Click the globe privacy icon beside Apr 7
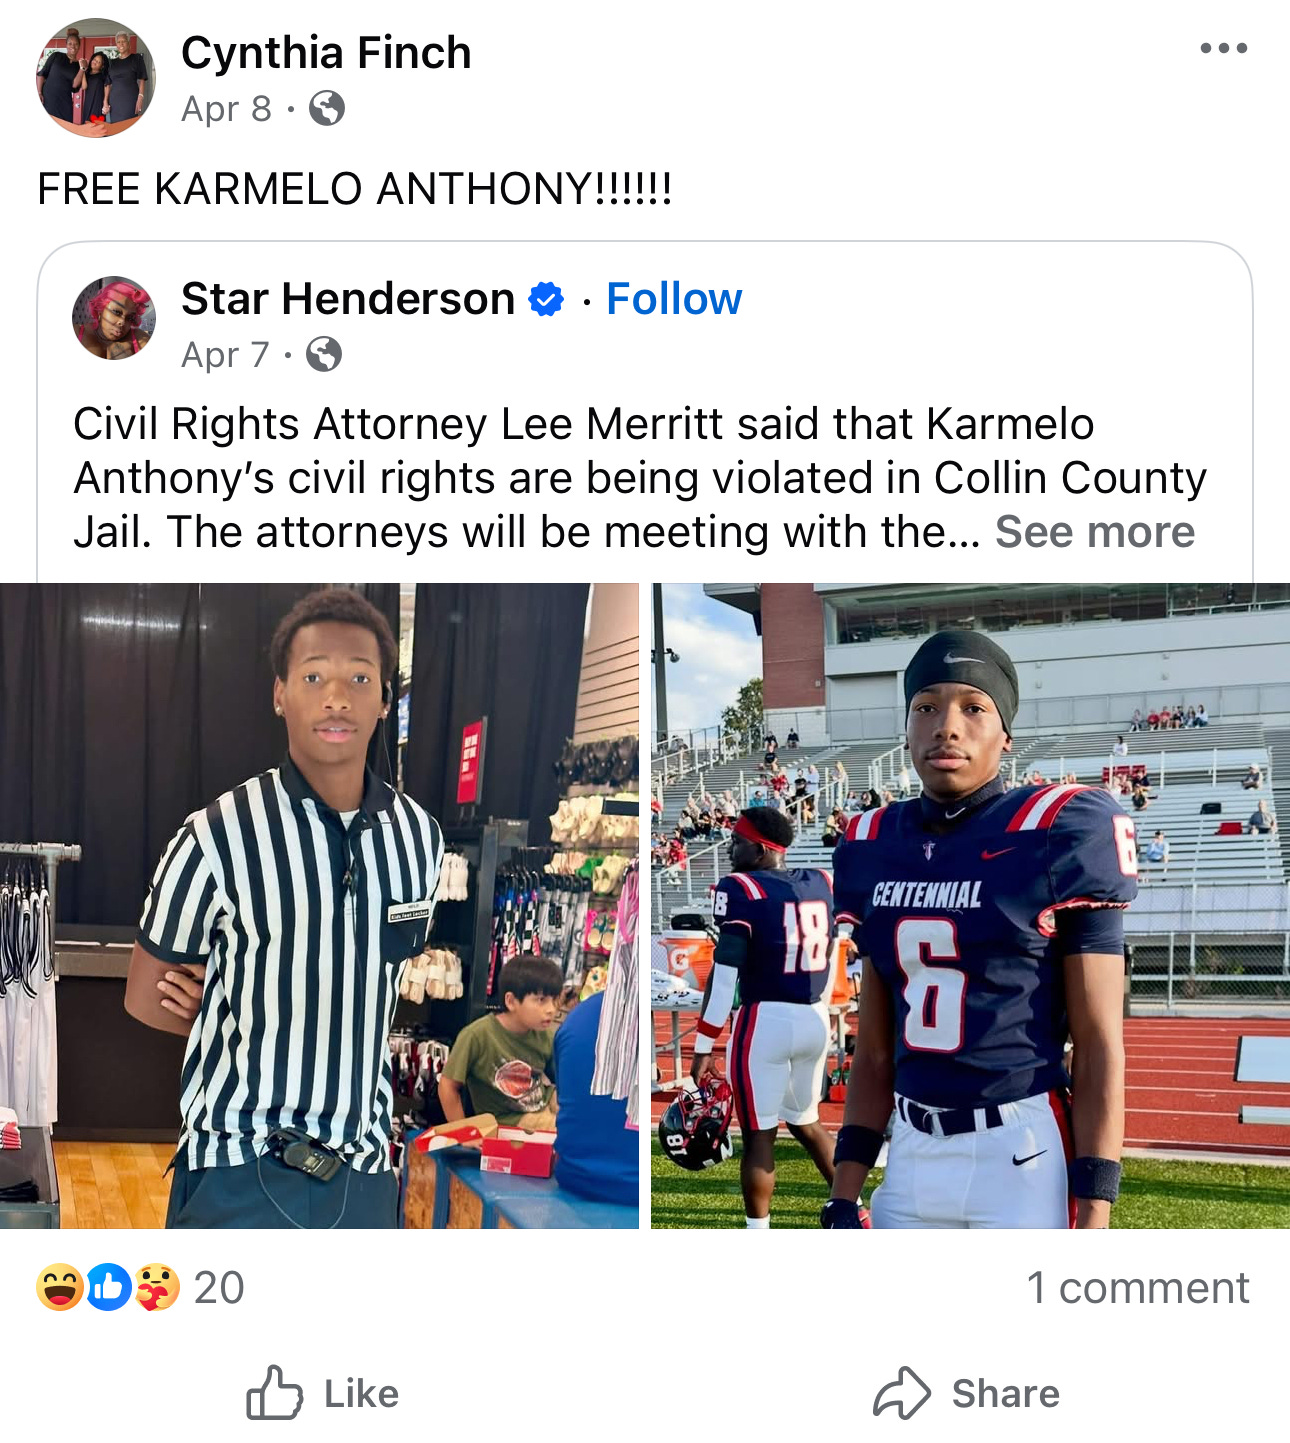 pyautogui.click(x=323, y=354)
